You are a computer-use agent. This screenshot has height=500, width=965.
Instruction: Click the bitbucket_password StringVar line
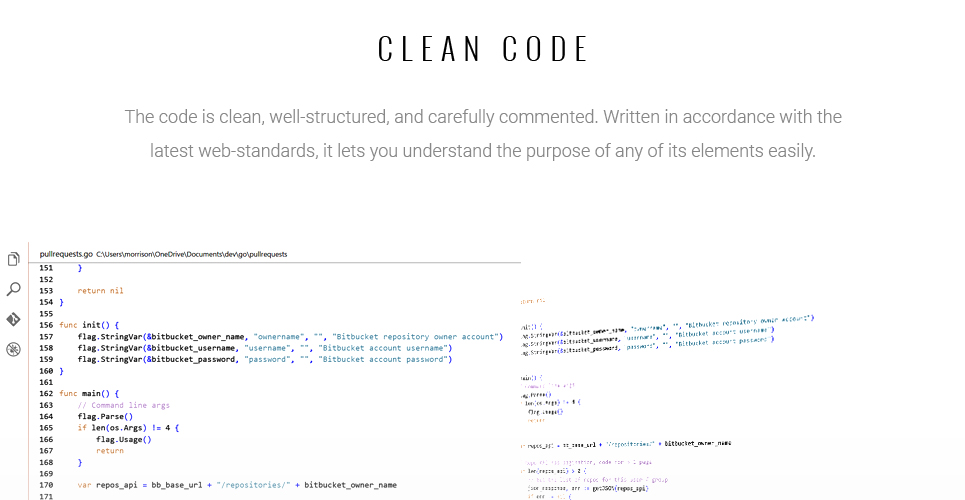pos(265,360)
